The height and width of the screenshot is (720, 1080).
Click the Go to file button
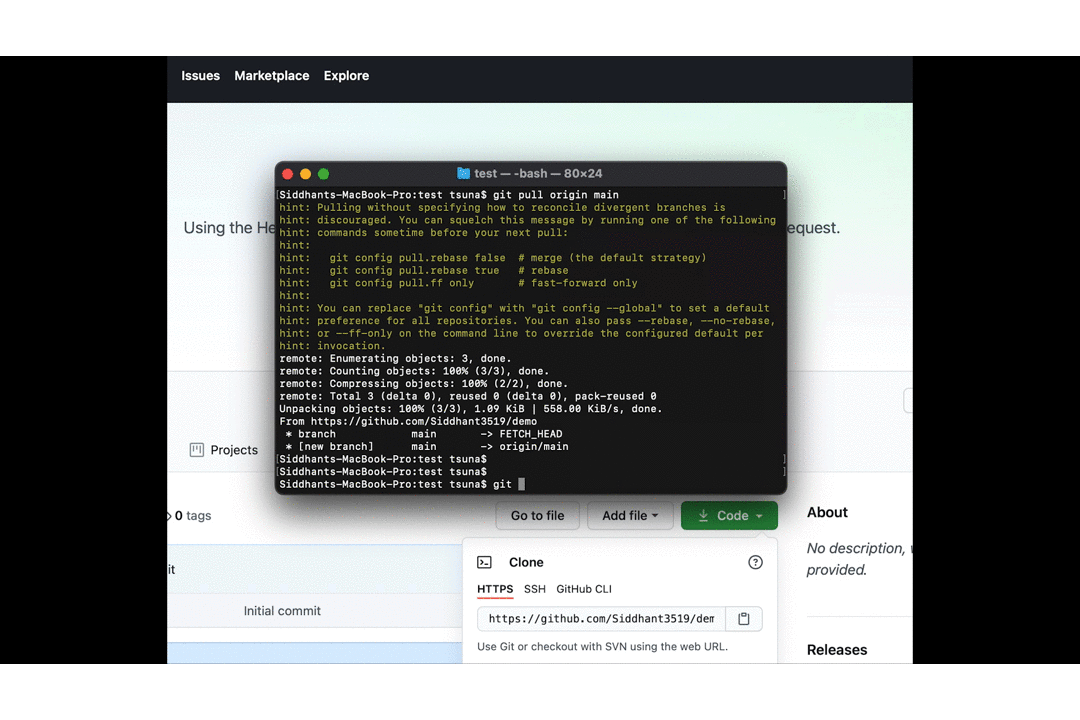537,515
